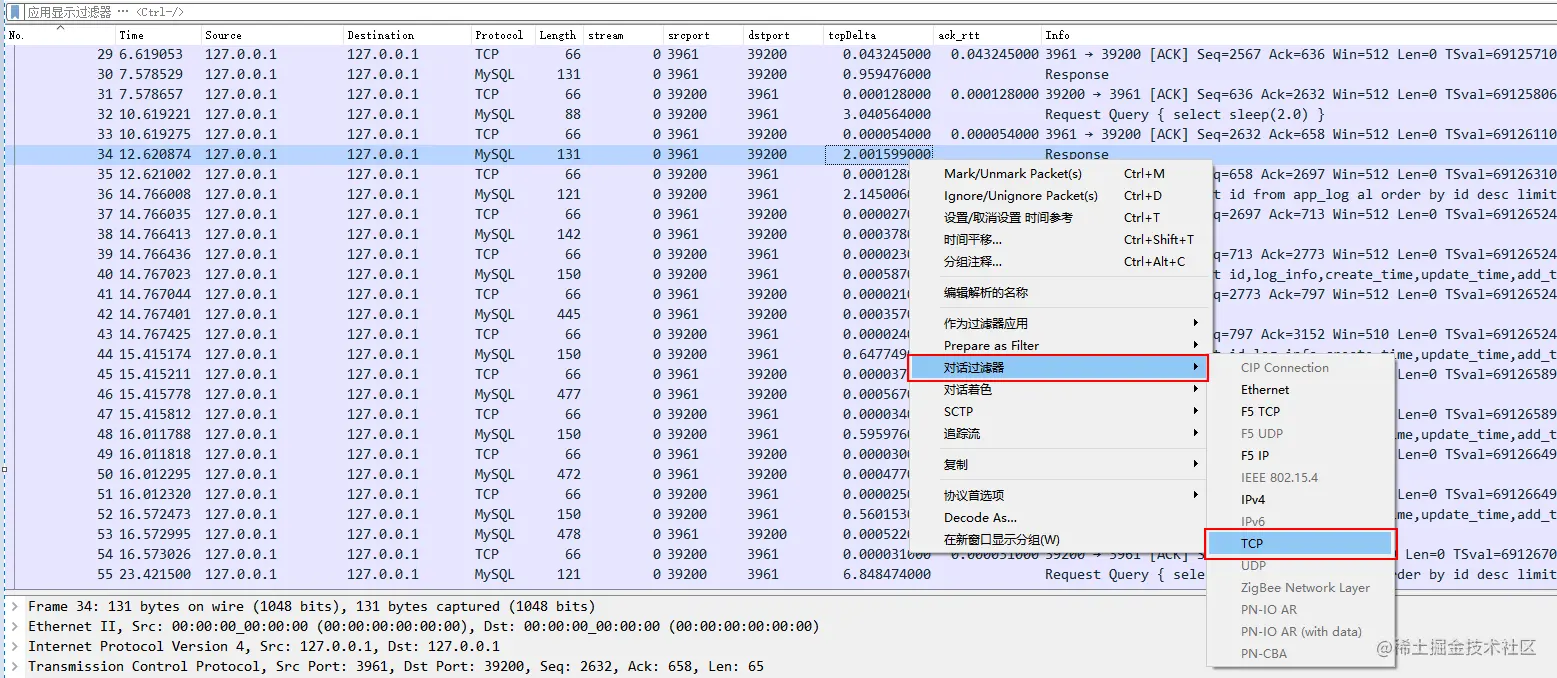Image resolution: width=1557 pixels, height=678 pixels.
Task: Select packet 30 at time 7.578529
Action: click(781, 74)
